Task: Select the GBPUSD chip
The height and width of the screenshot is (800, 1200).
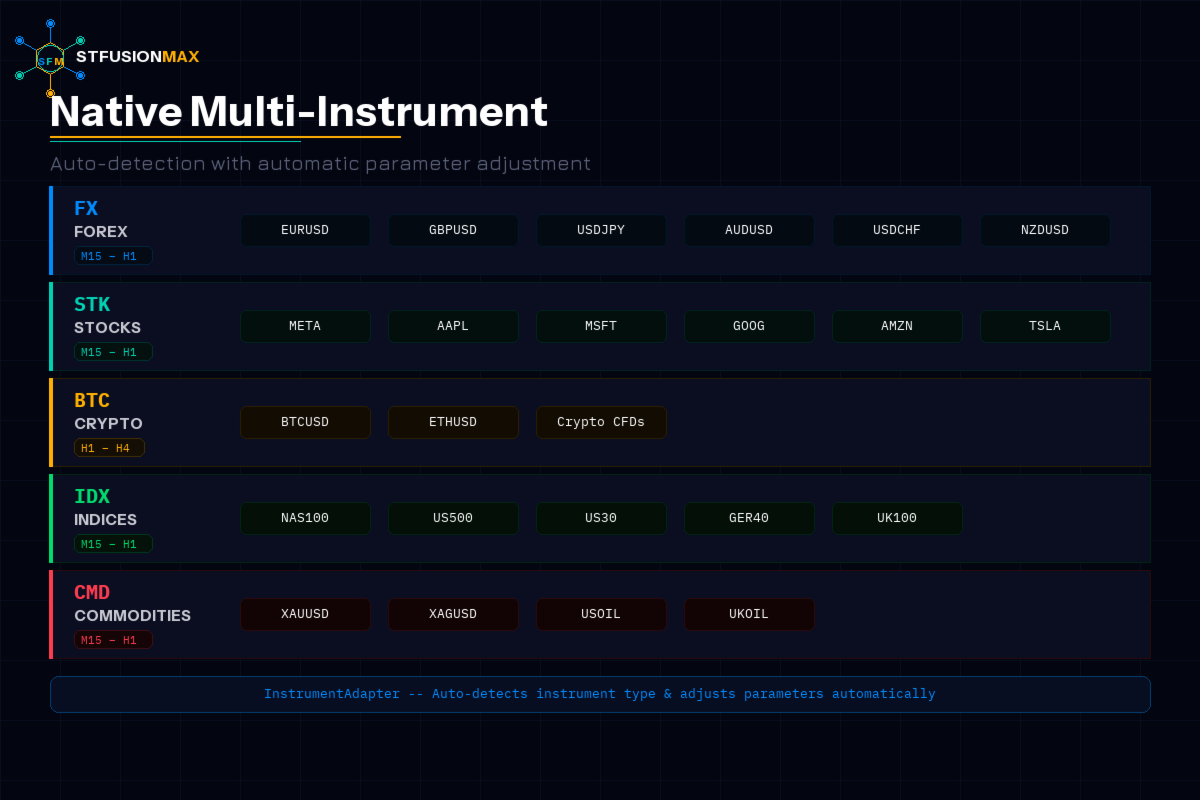Action: click(453, 230)
